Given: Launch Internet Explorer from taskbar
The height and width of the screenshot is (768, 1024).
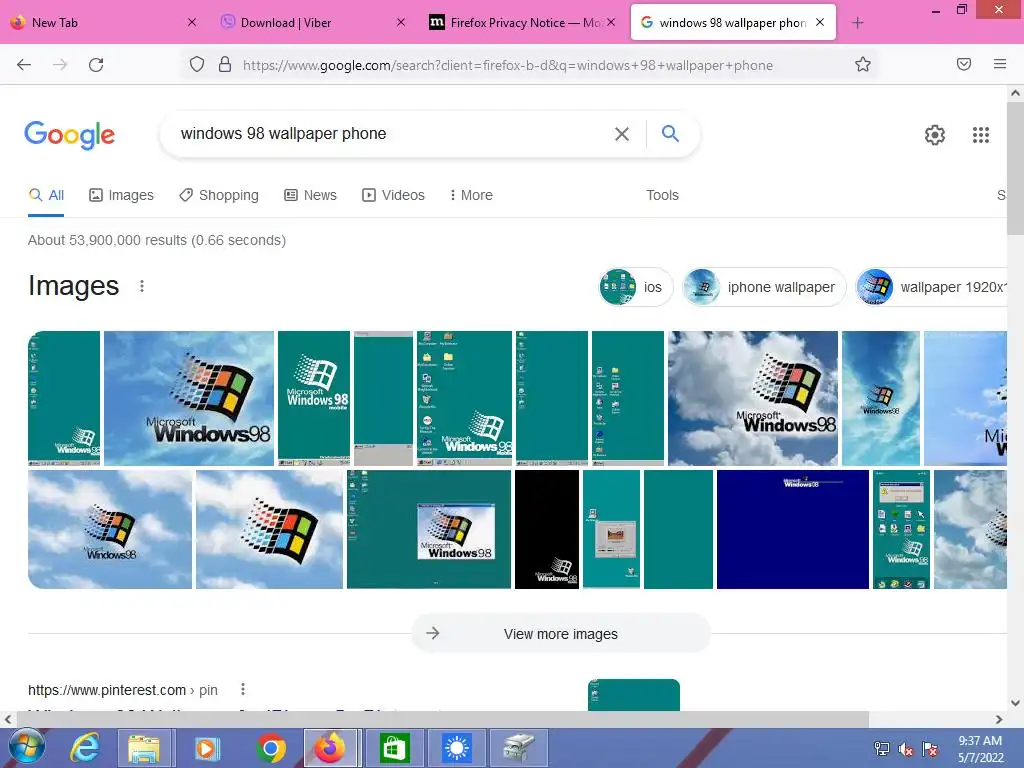Looking at the screenshot, I should [85, 748].
